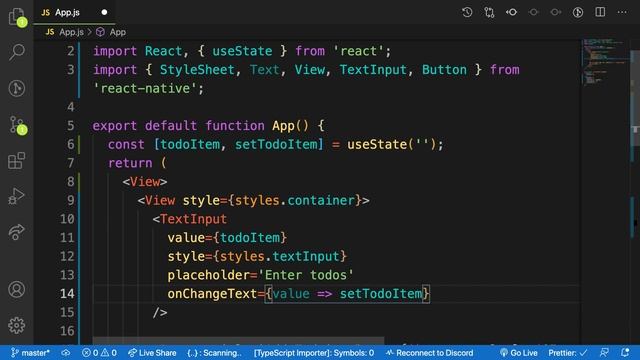Click the synchronize changes cloud icon

click(66, 353)
